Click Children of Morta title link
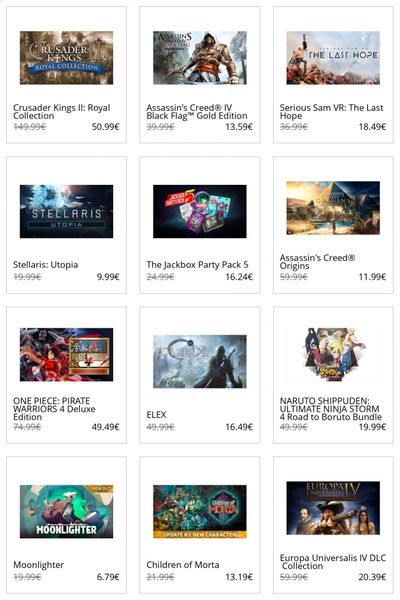The width and height of the screenshot is (400, 600). tap(183, 564)
